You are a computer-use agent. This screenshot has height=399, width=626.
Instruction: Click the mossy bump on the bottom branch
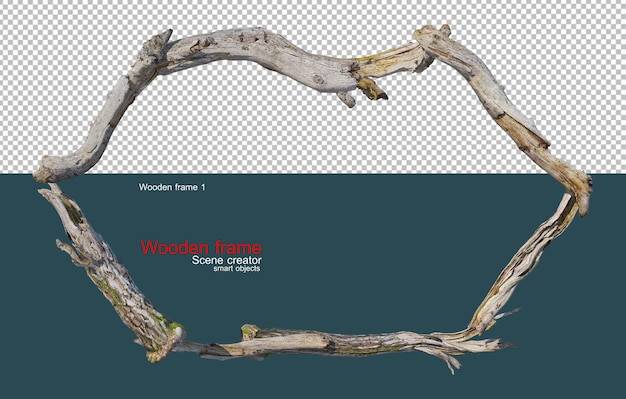click(x=250, y=332)
